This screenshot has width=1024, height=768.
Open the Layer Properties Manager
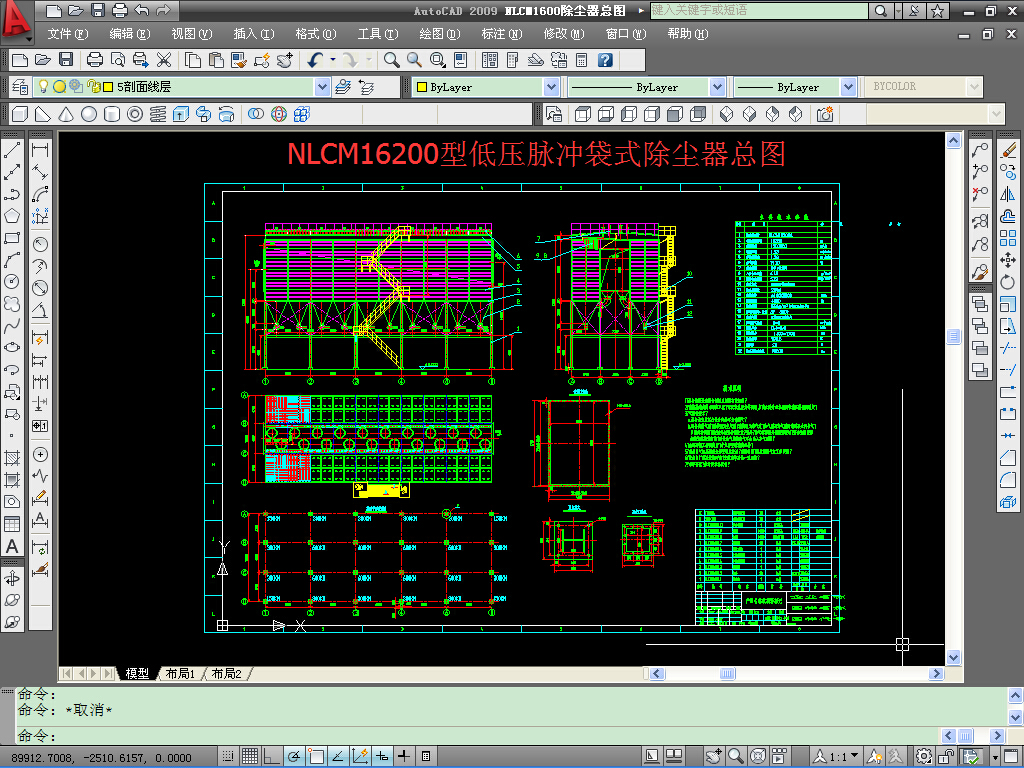20,87
